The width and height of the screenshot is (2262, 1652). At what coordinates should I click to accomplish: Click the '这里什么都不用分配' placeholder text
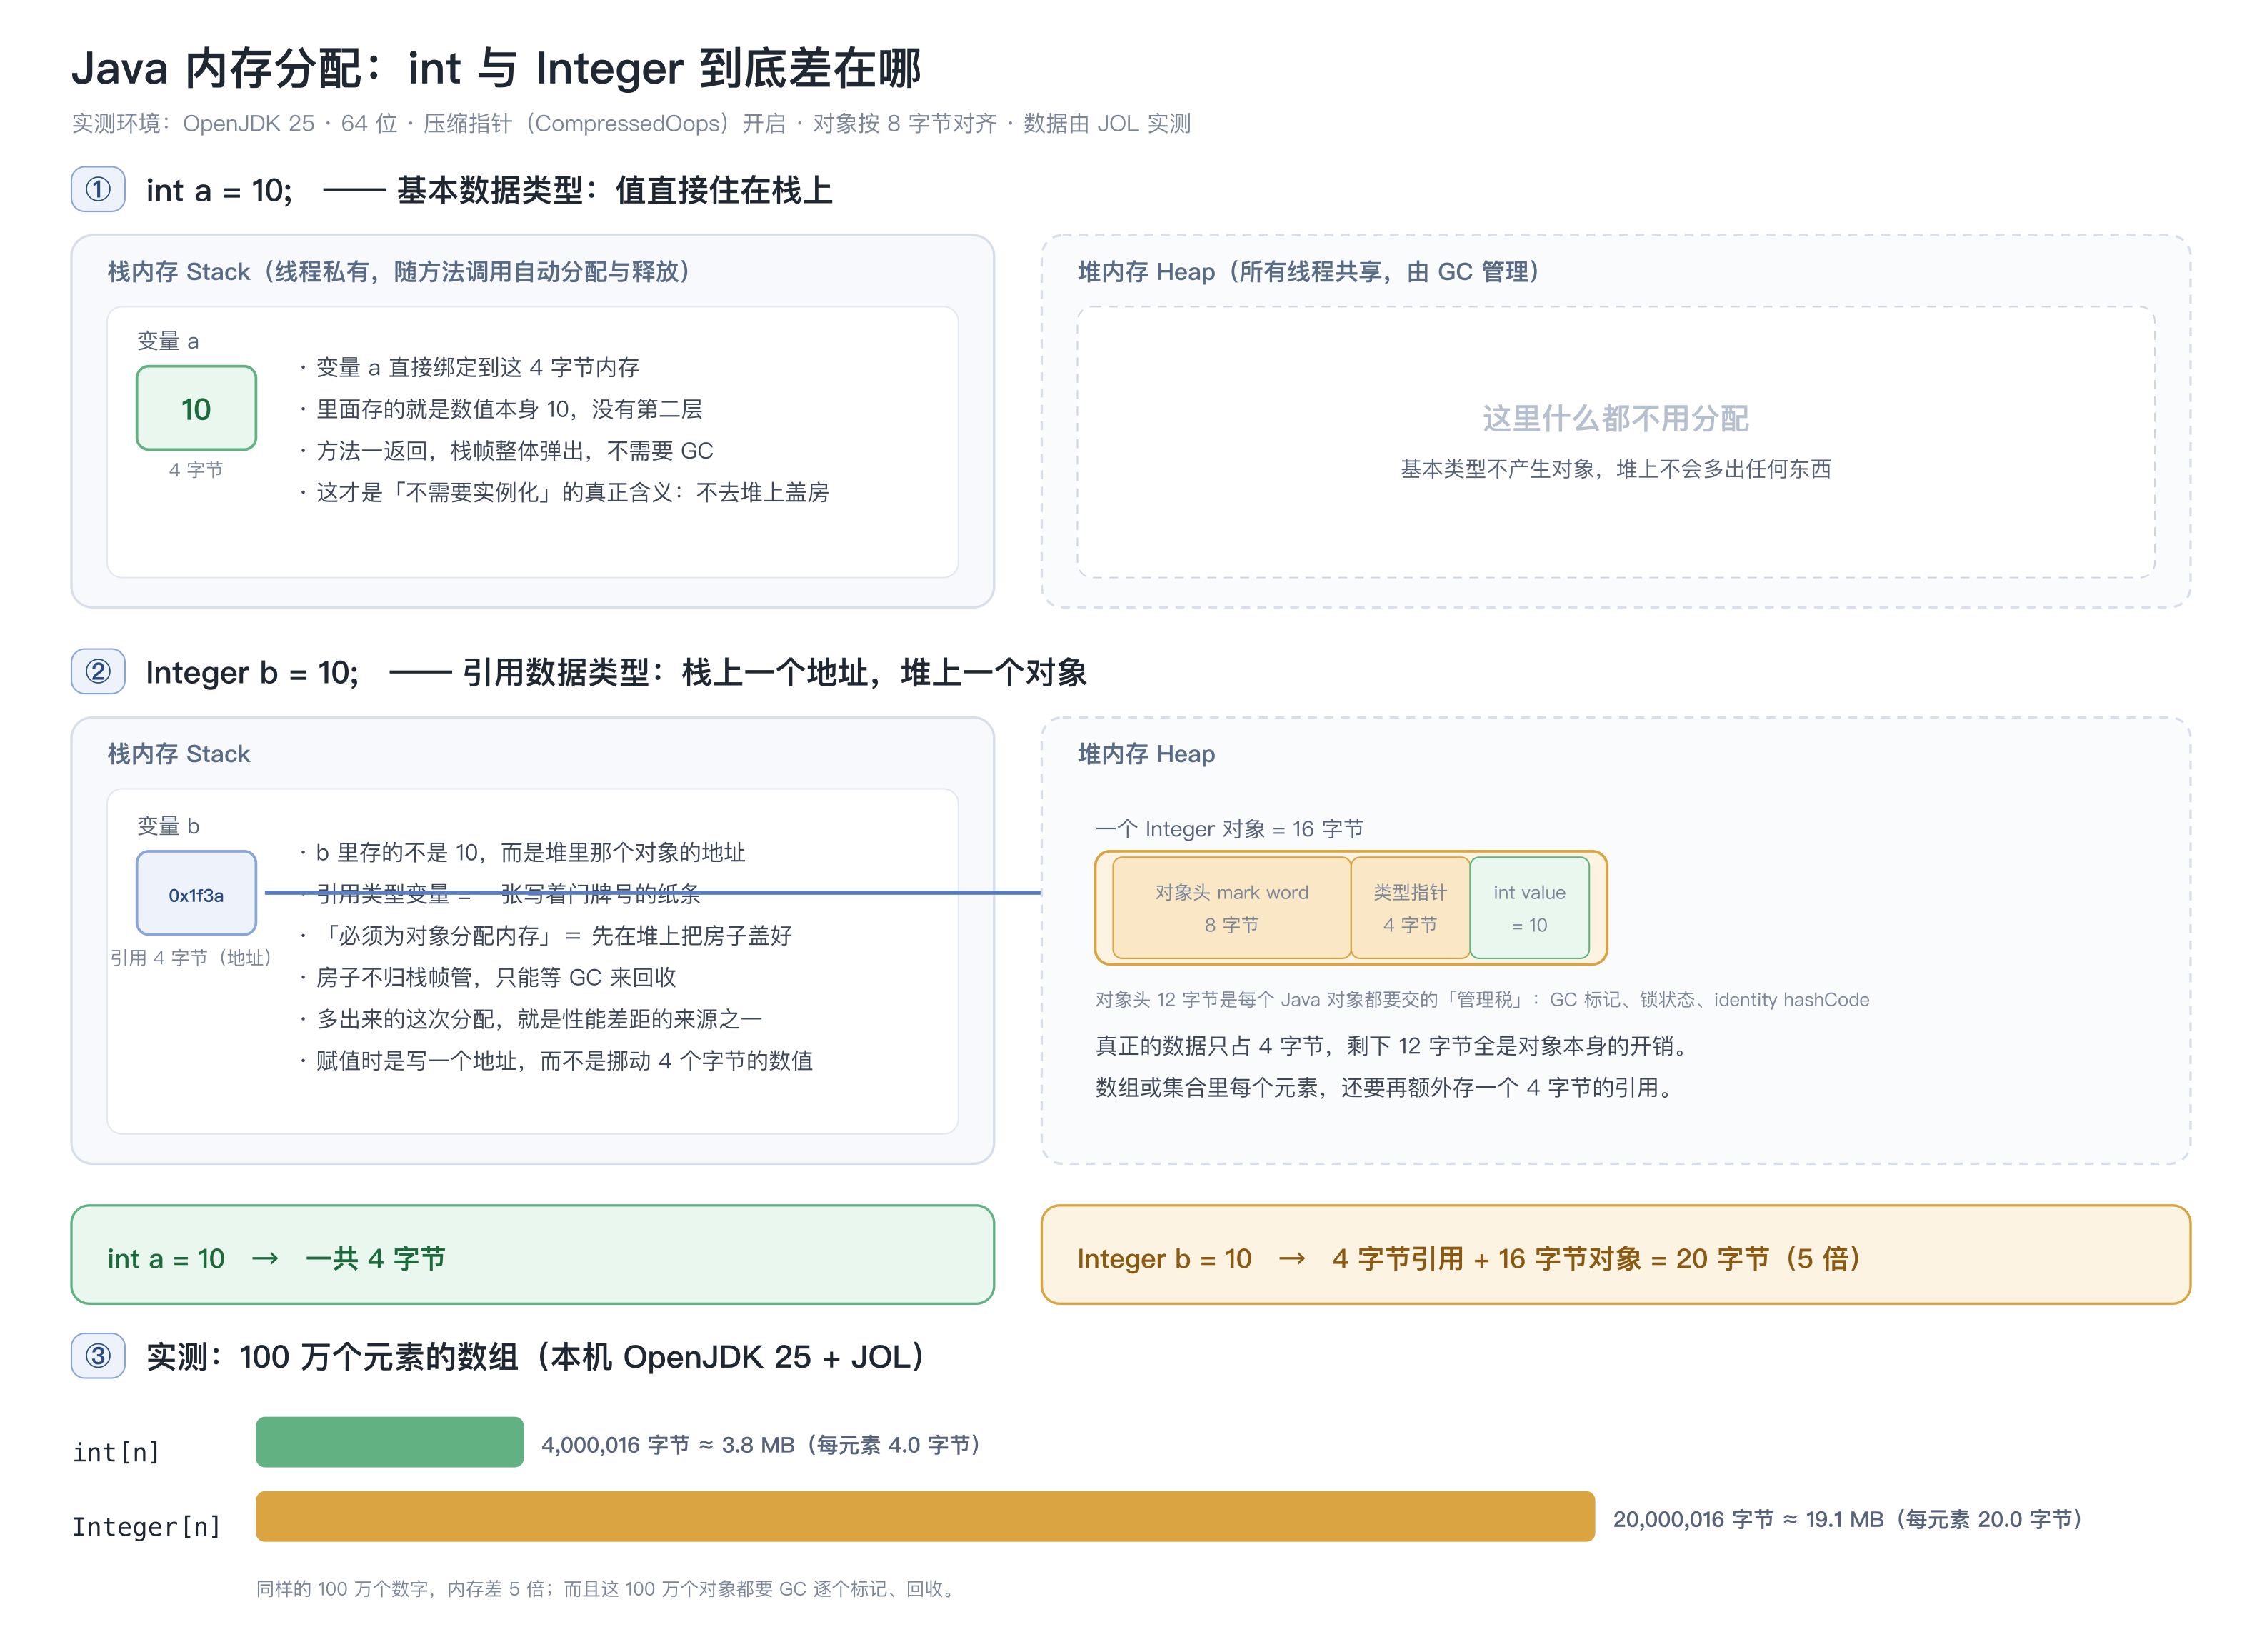pos(1615,418)
